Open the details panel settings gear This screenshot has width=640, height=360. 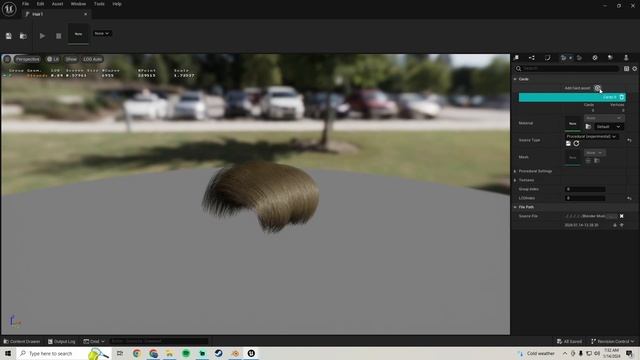pyautogui.click(x=635, y=69)
